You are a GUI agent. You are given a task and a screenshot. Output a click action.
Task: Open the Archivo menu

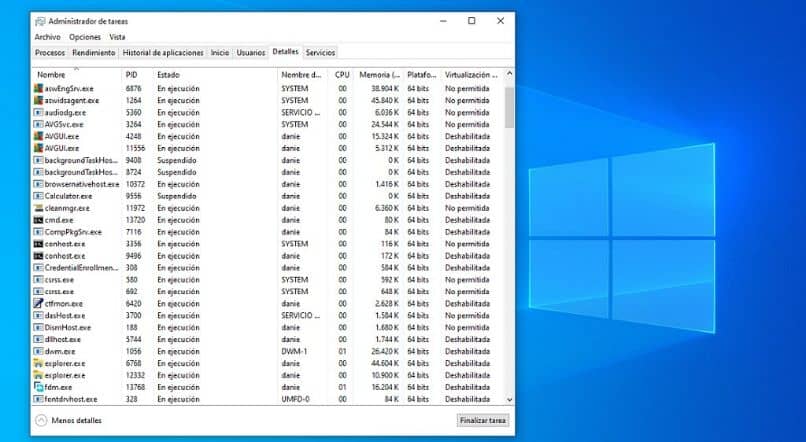click(x=47, y=37)
